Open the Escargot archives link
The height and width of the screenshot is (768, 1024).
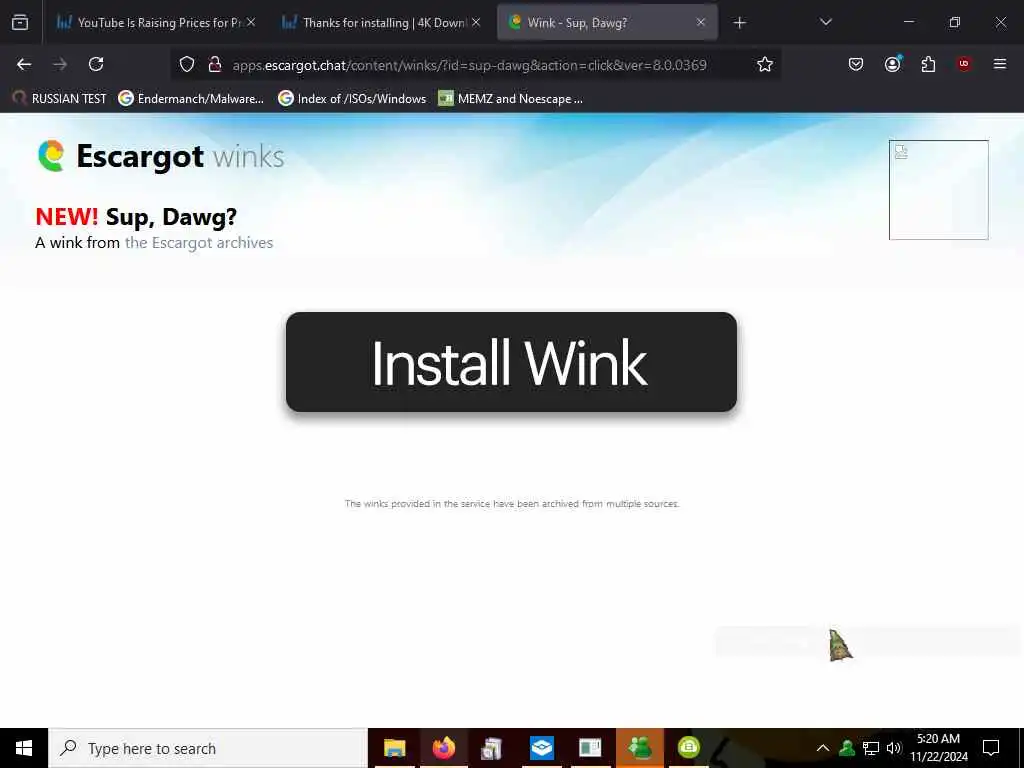199,243
